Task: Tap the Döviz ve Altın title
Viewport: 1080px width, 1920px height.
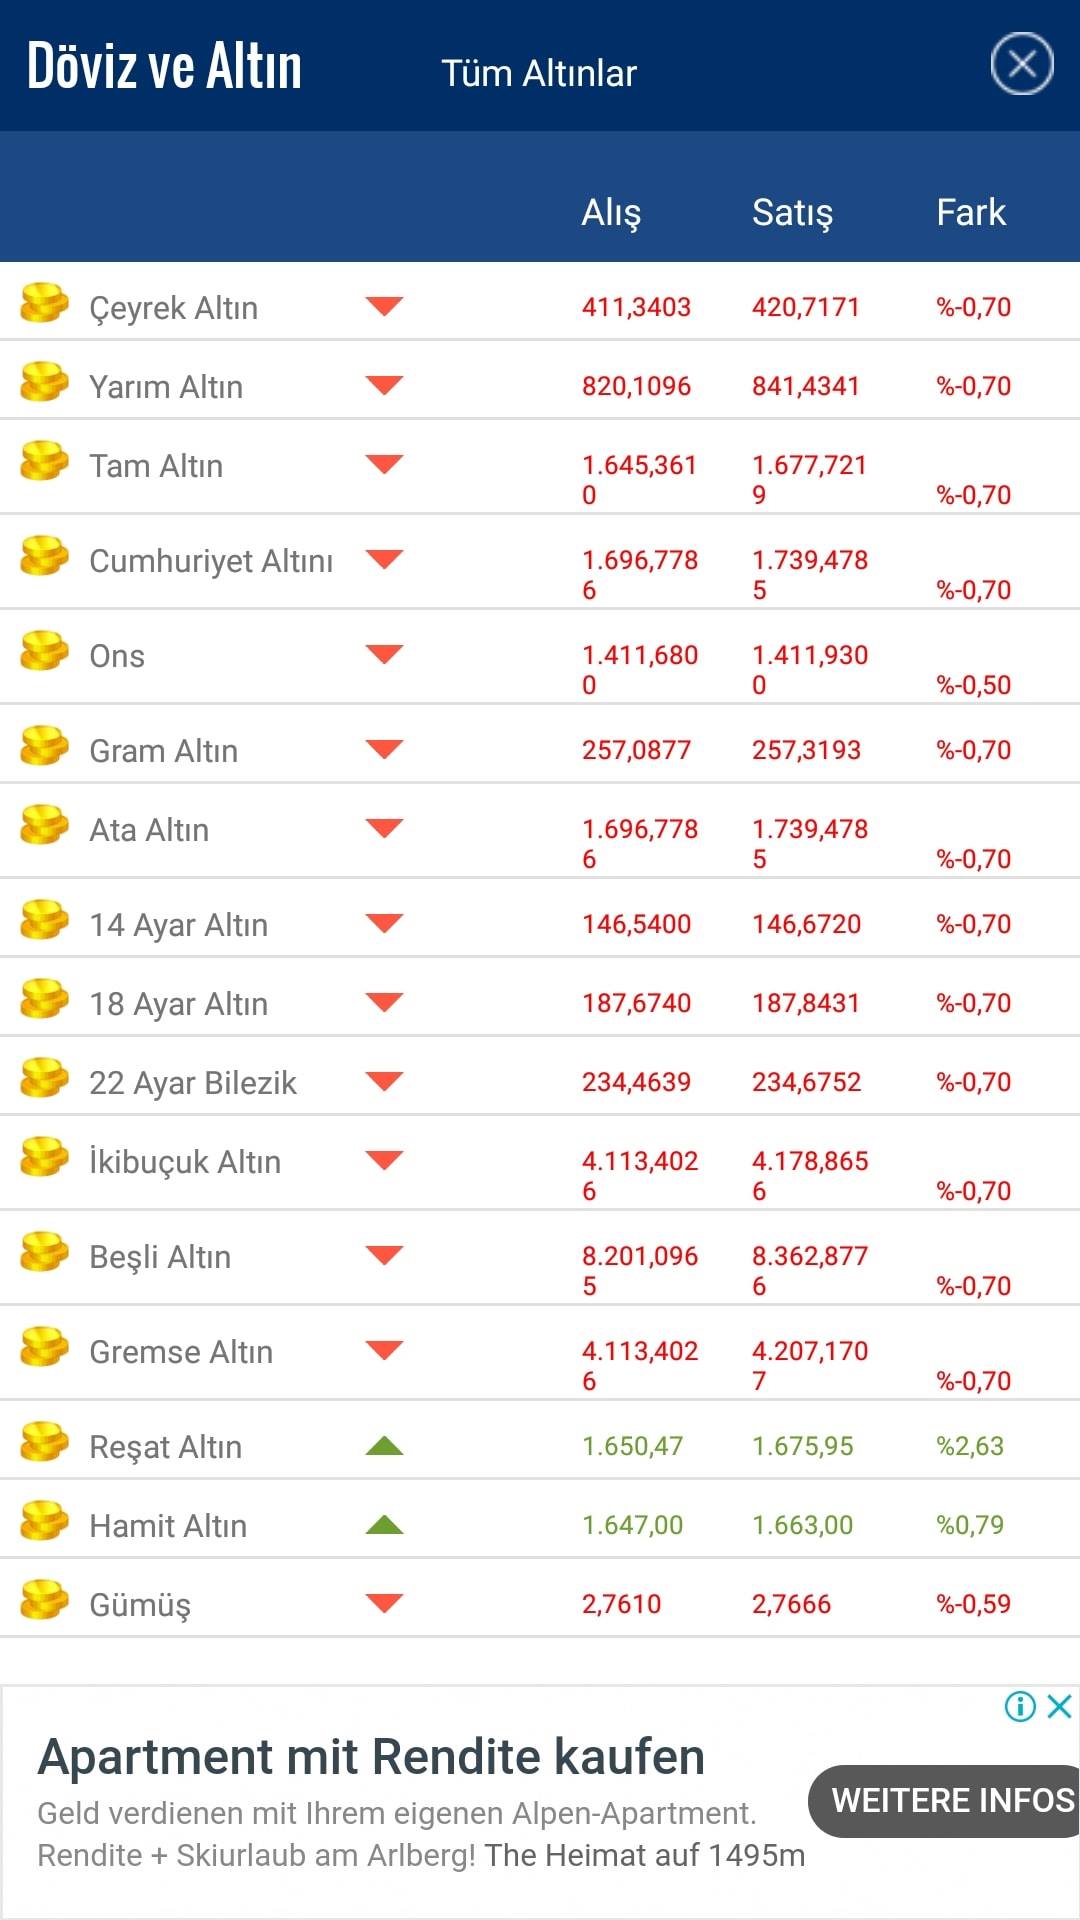Action: click(x=164, y=66)
